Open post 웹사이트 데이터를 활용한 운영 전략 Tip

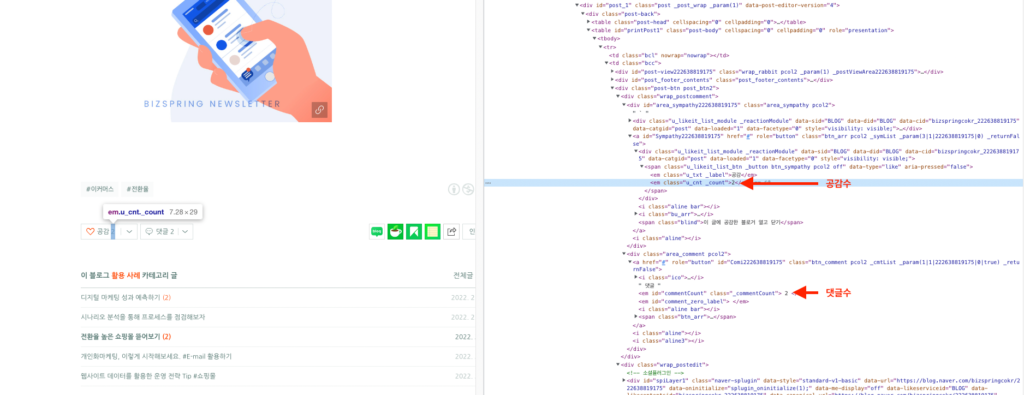[x=148, y=376]
